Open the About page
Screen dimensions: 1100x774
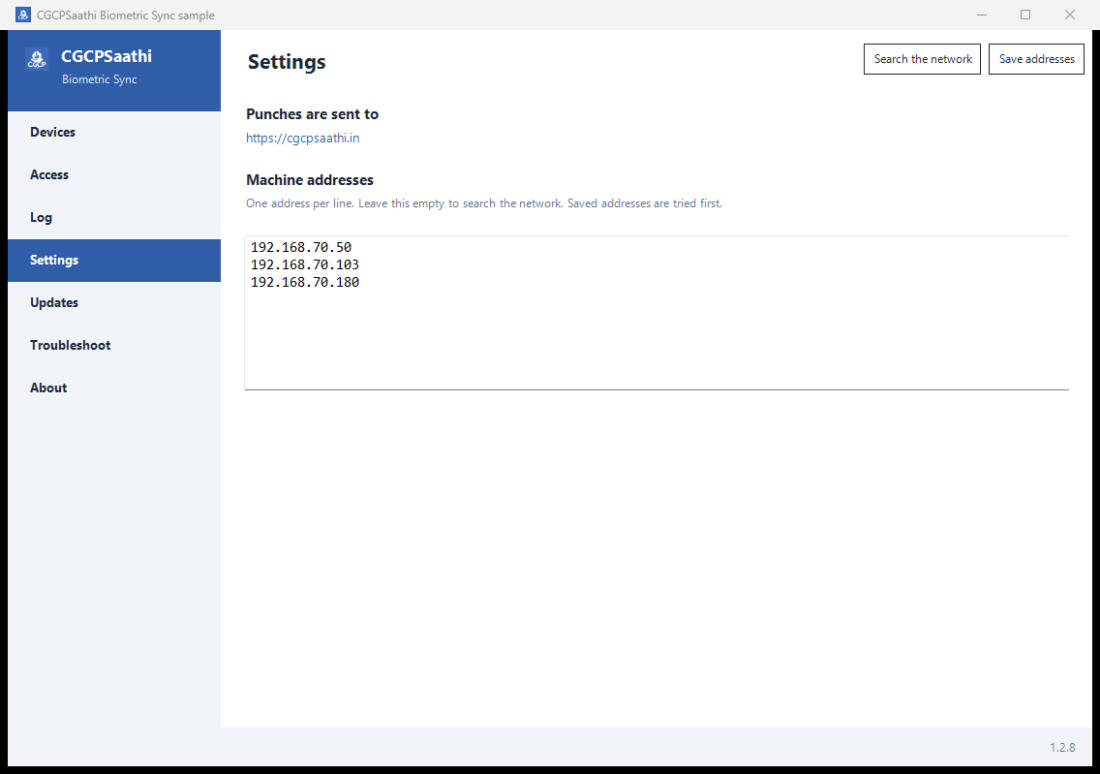pos(114,388)
